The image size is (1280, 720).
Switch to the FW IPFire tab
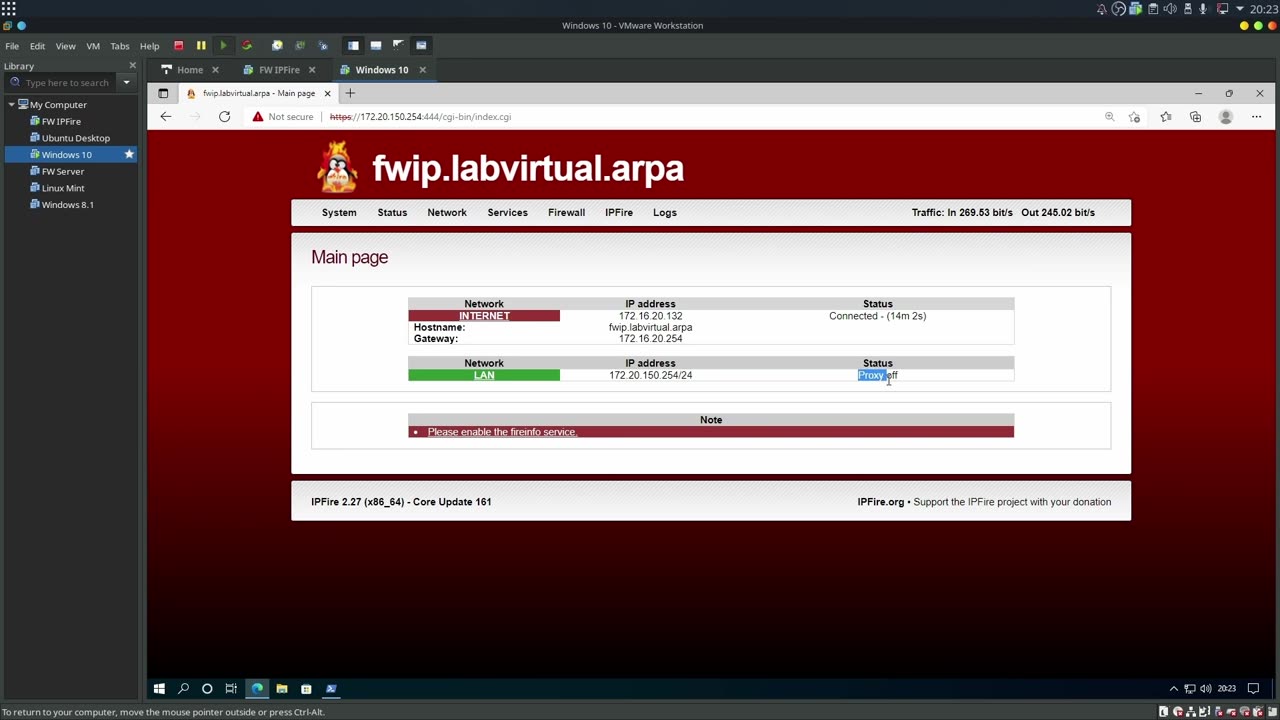(x=279, y=70)
